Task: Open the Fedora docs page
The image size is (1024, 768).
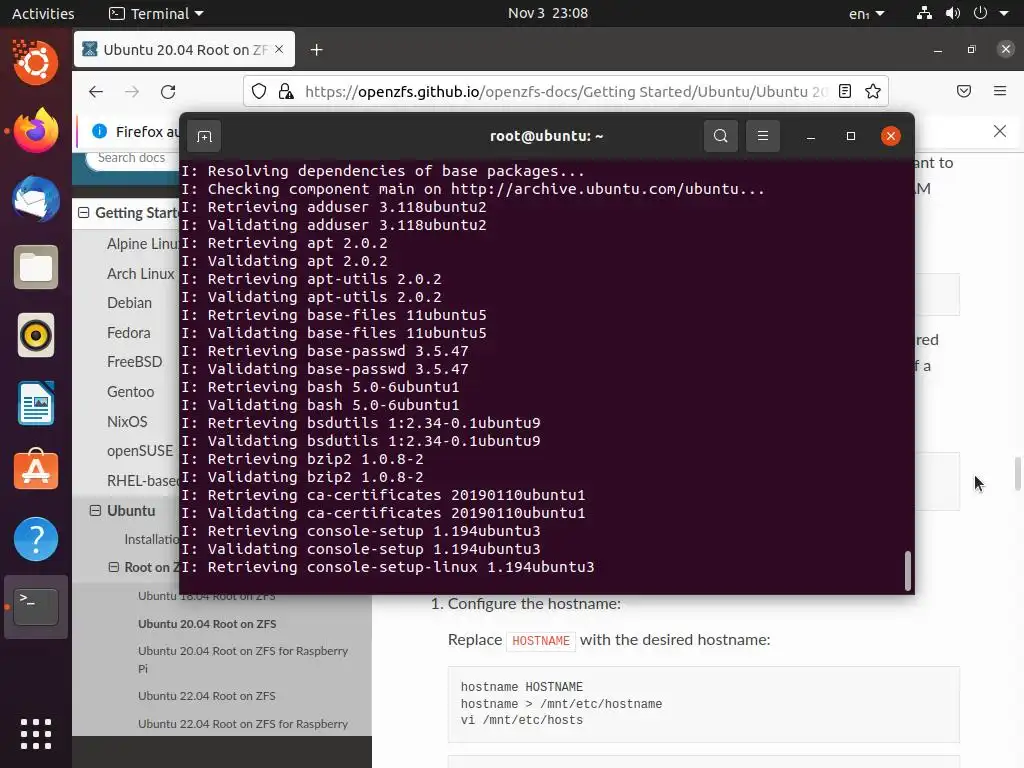Action: 129,333
